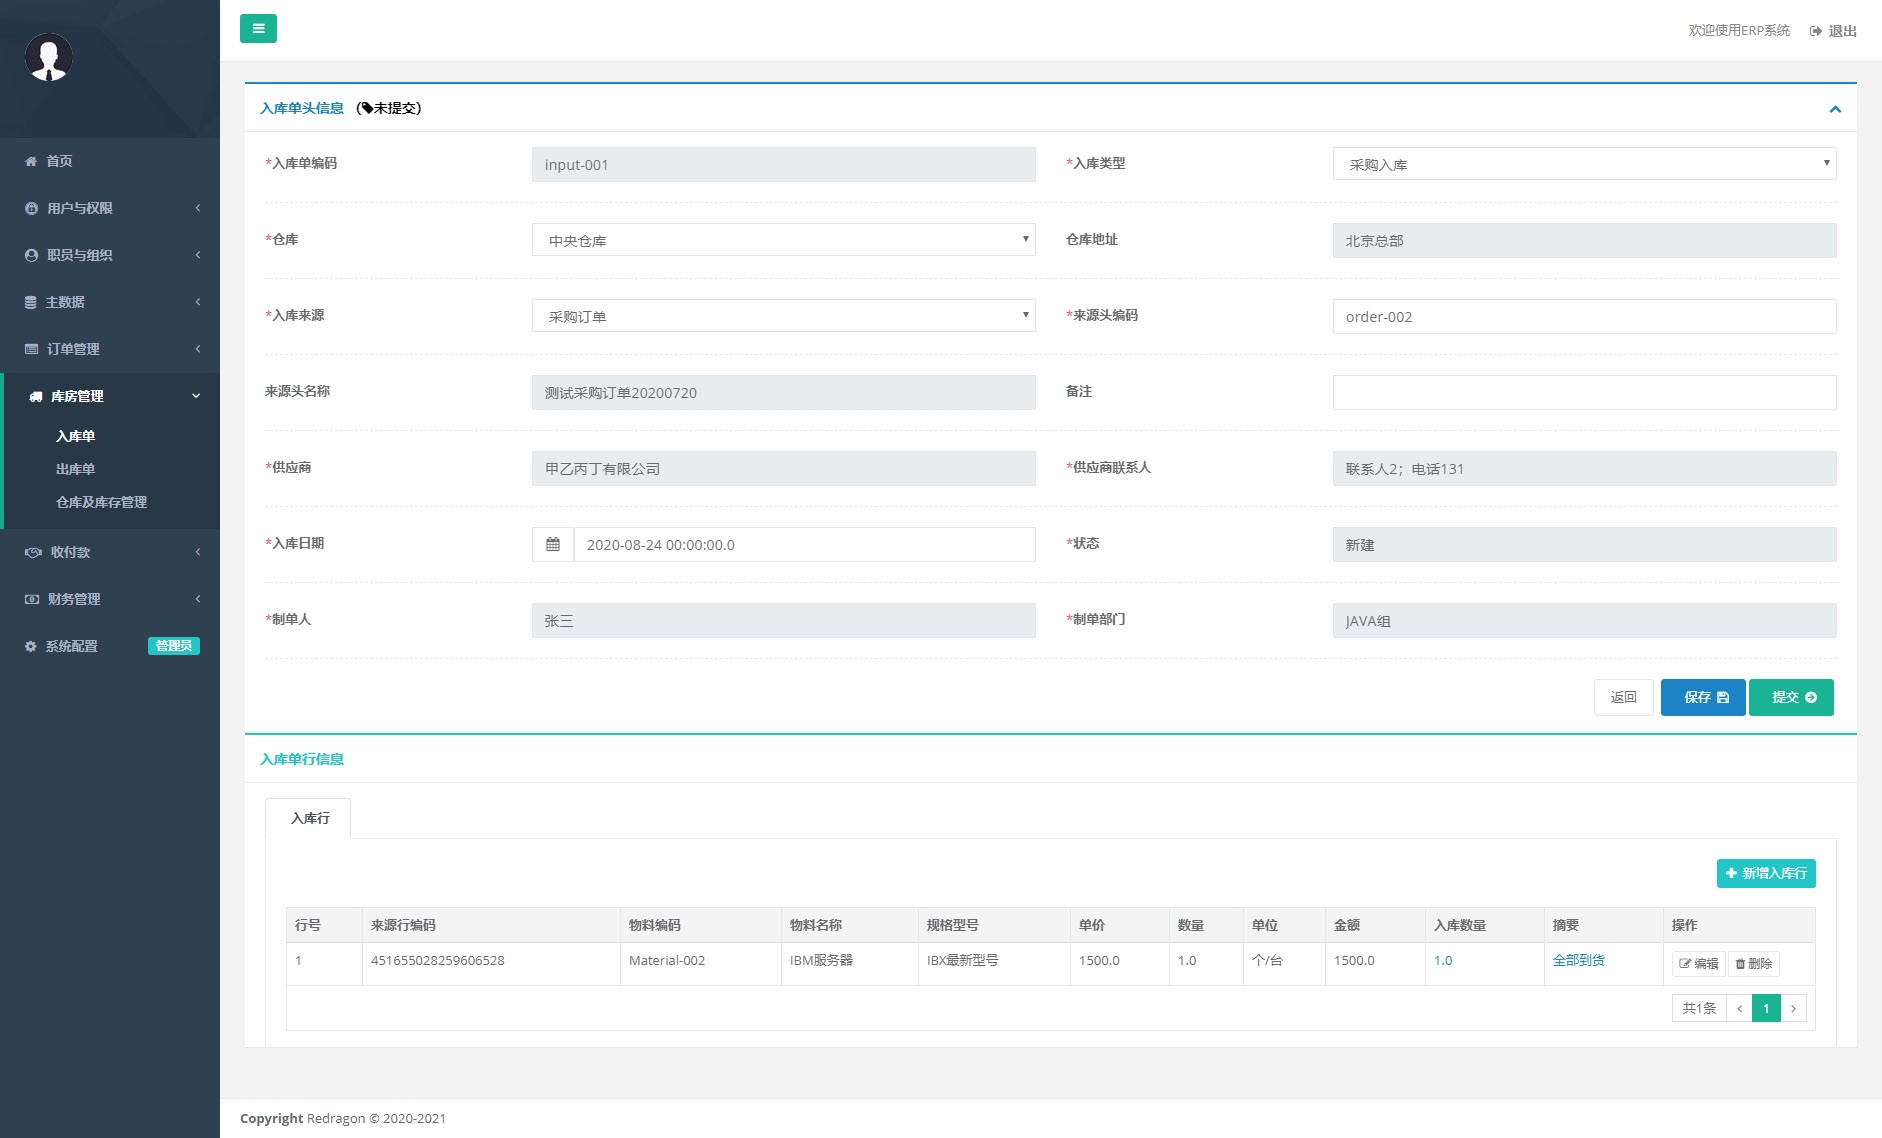This screenshot has height=1138, width=1882.
Task: Click the 供应商 field 甲乙丙丁有限公司
Action: pyautogui.click(x=783, y=468)
